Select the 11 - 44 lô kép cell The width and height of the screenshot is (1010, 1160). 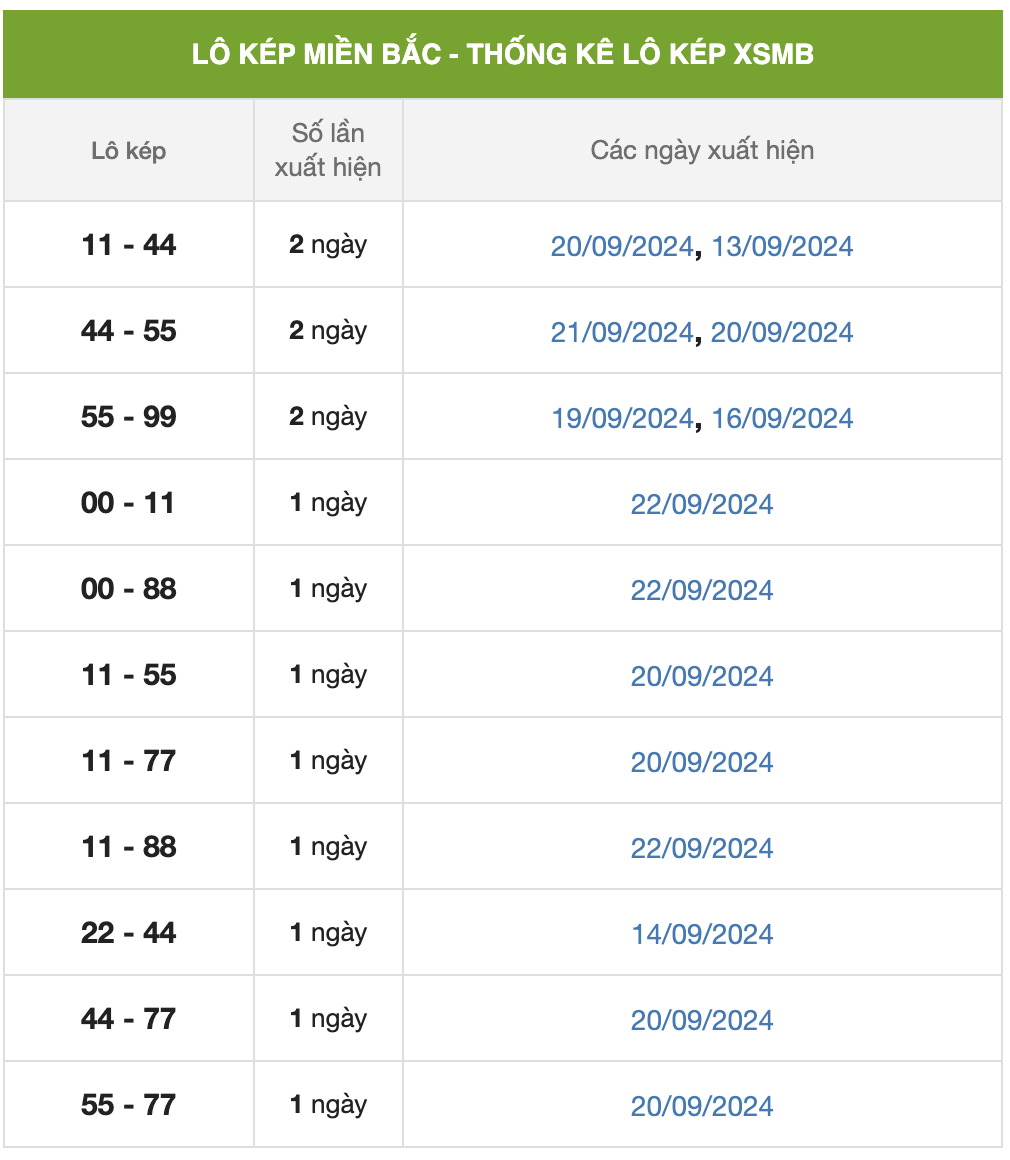tap(129, 245)
